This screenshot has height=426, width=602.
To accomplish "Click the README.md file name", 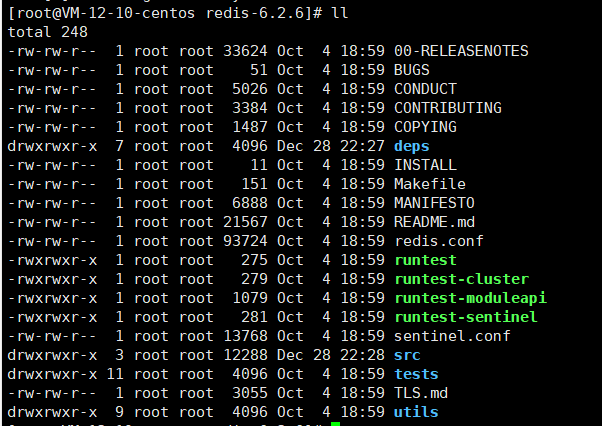I will (434, 222).
